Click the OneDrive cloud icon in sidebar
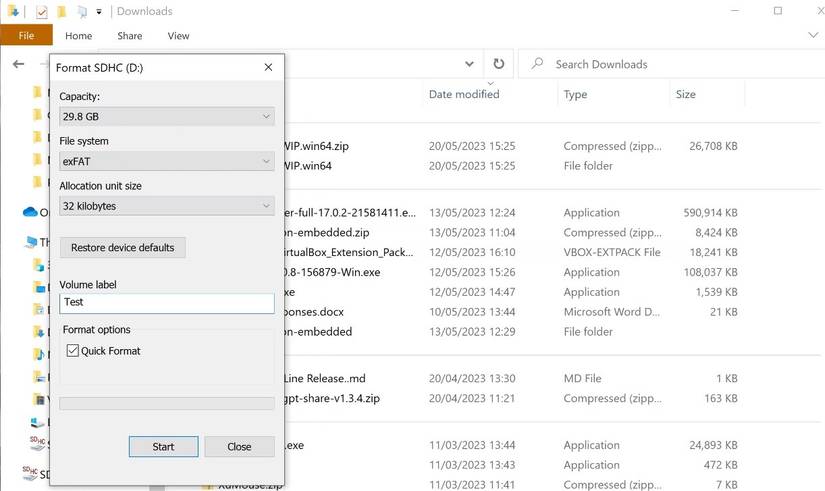This screenshot has height=491, width=825. [30, 212]
